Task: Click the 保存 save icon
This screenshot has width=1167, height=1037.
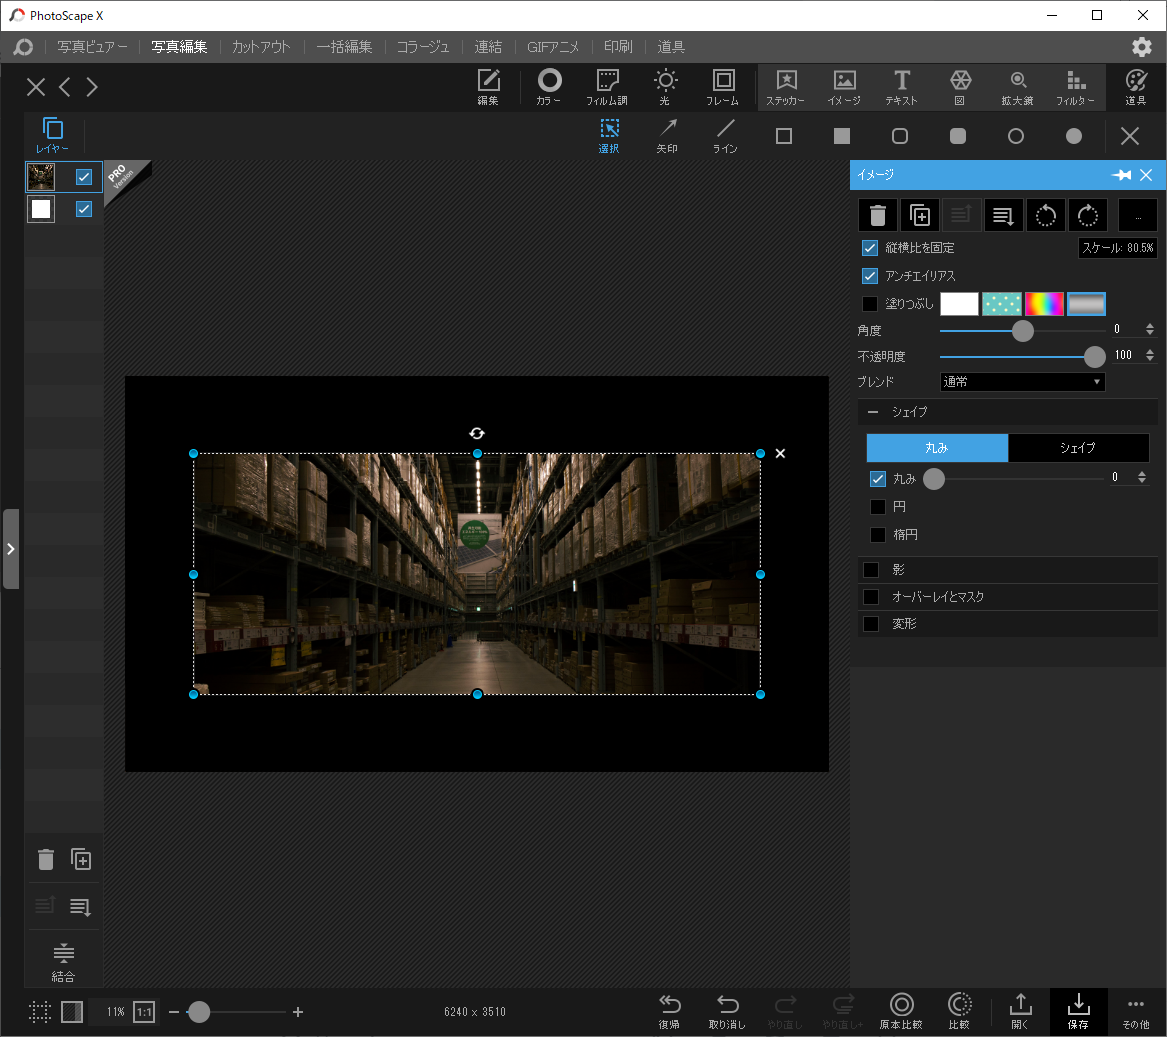Action: click(x=1078, y=1010)
